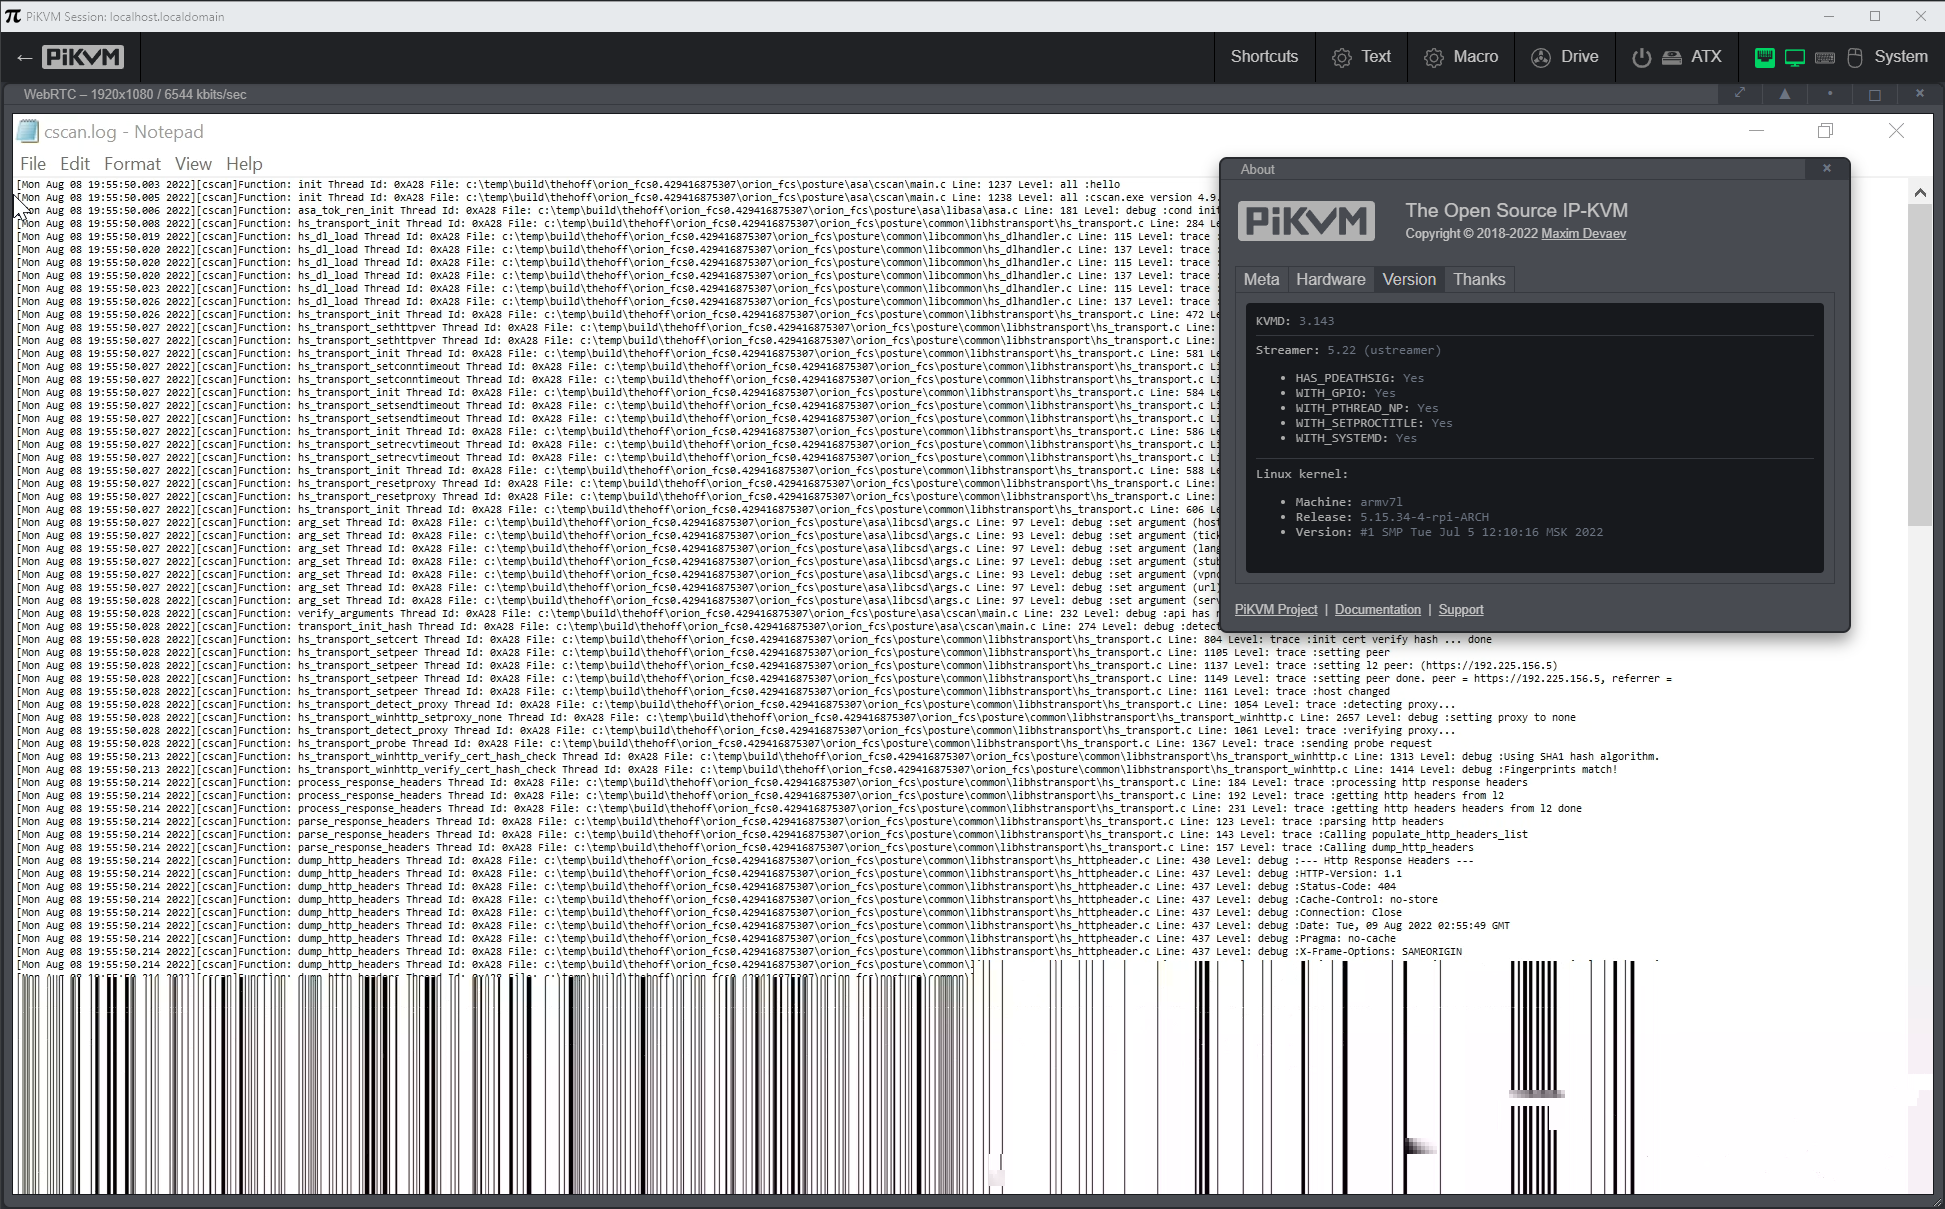
Task: Click the Drive fan icon in the top bar
Action: [1540, 57]
